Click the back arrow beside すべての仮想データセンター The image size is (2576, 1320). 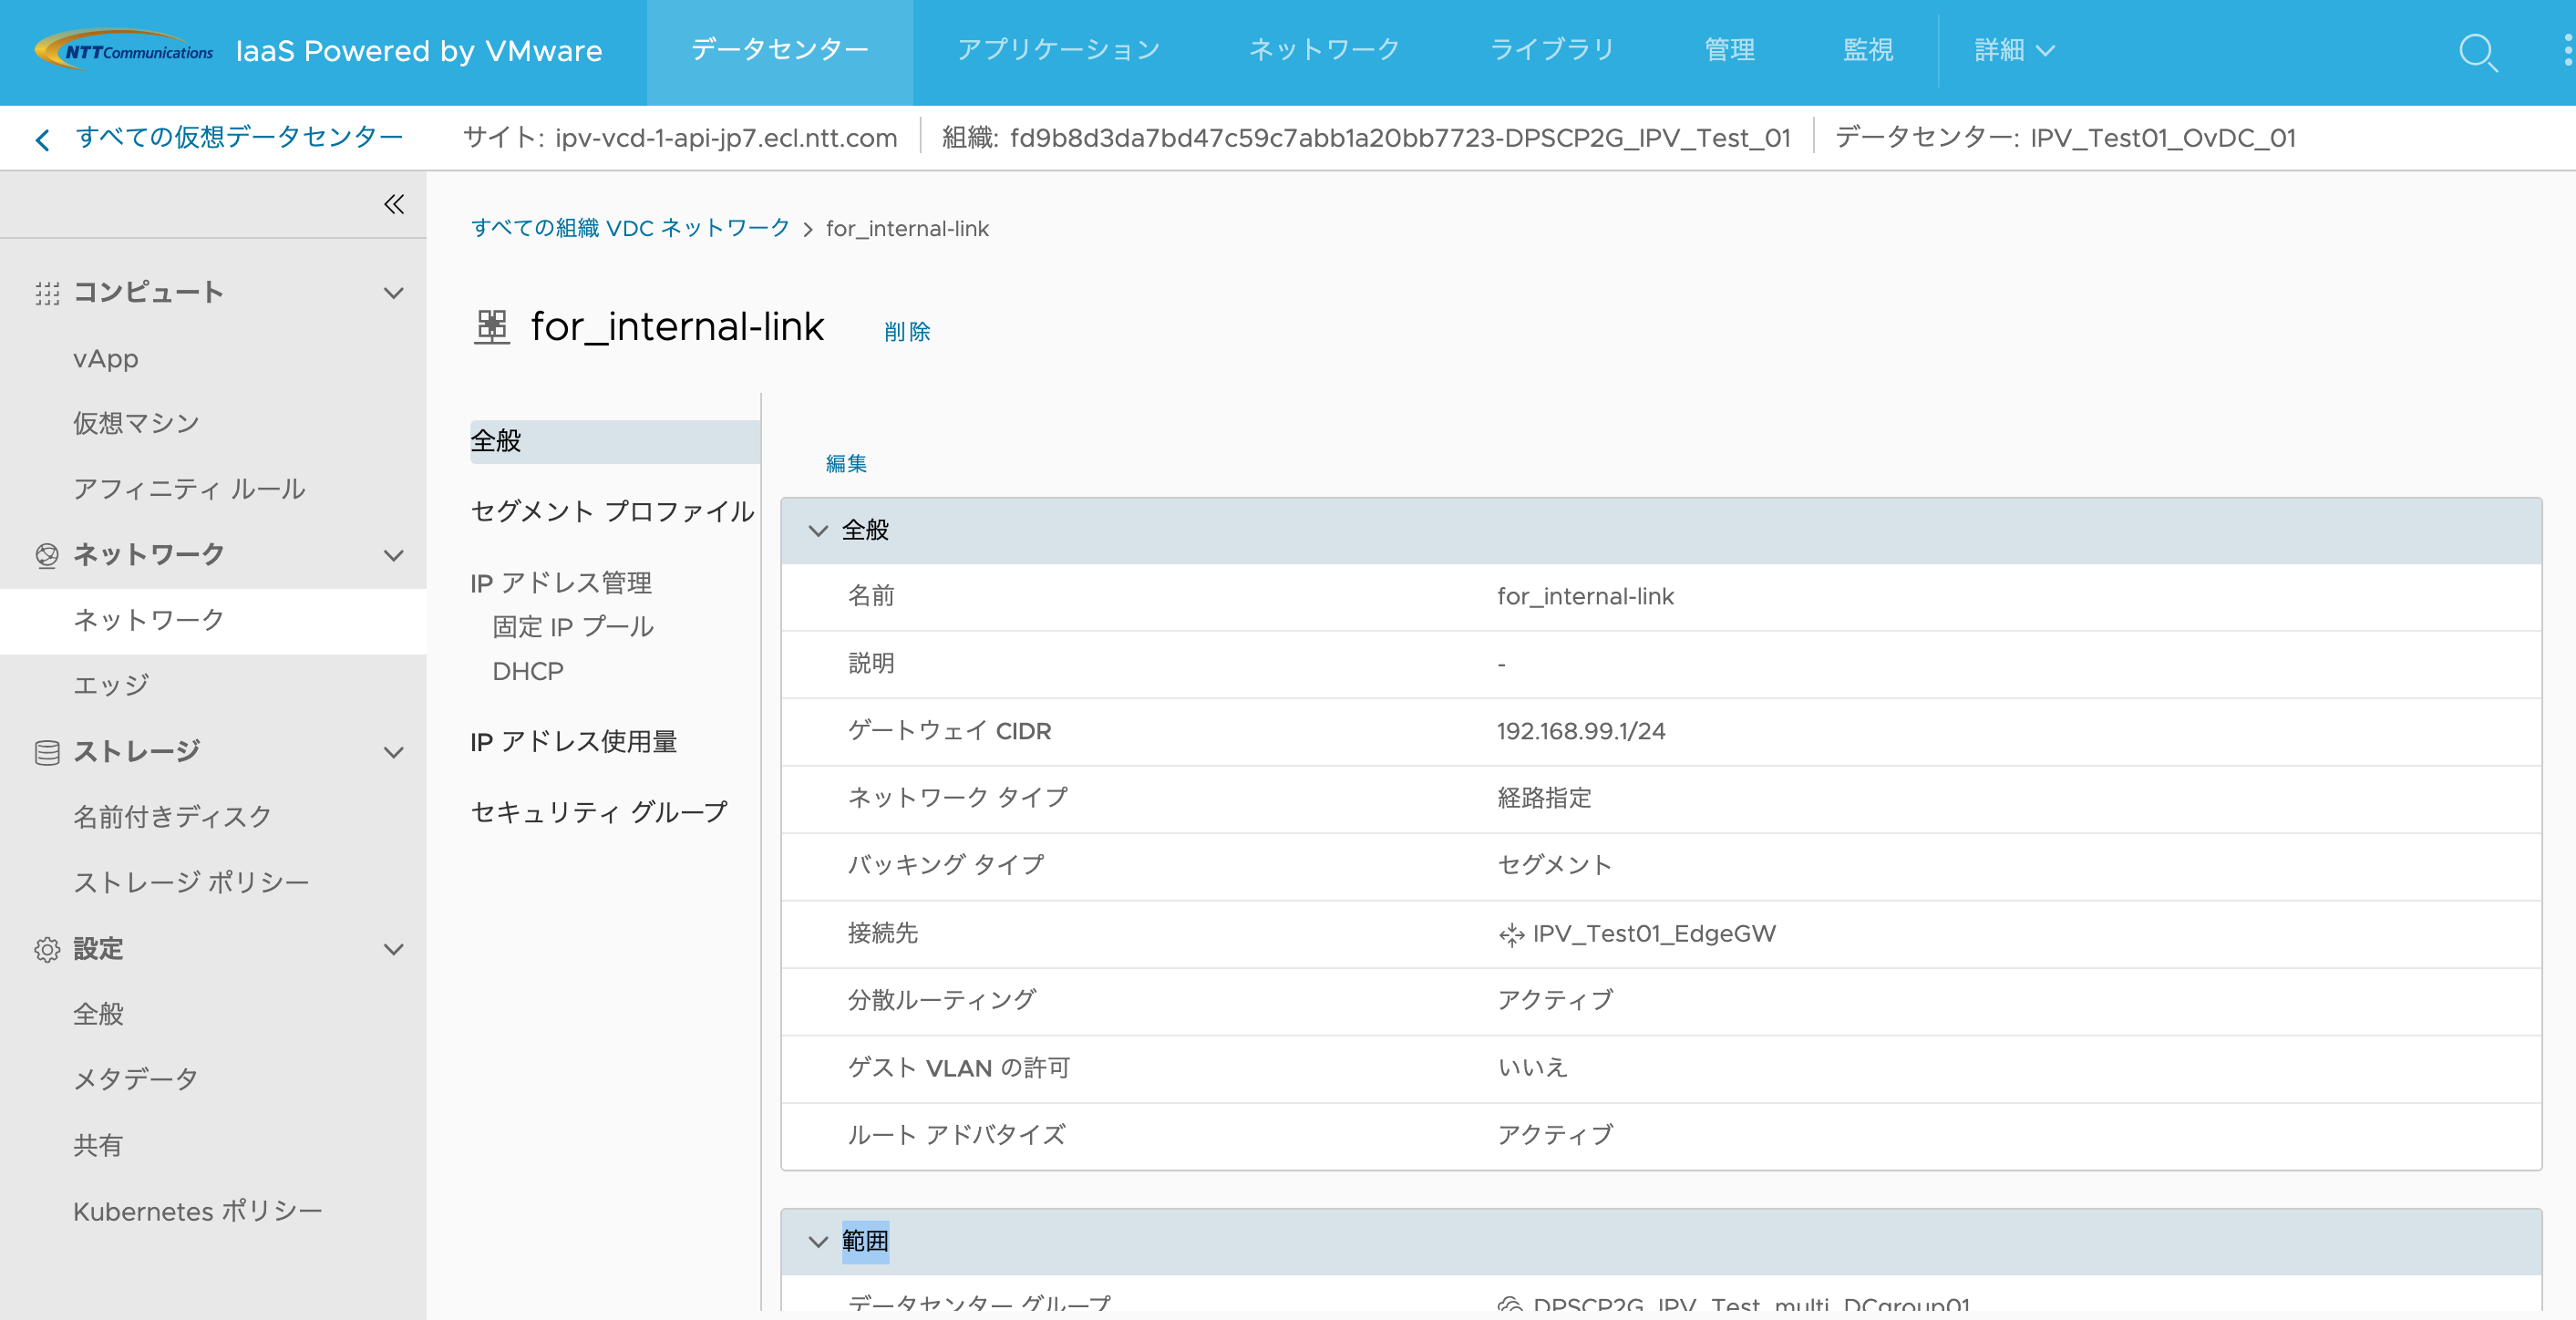(42, 138)
